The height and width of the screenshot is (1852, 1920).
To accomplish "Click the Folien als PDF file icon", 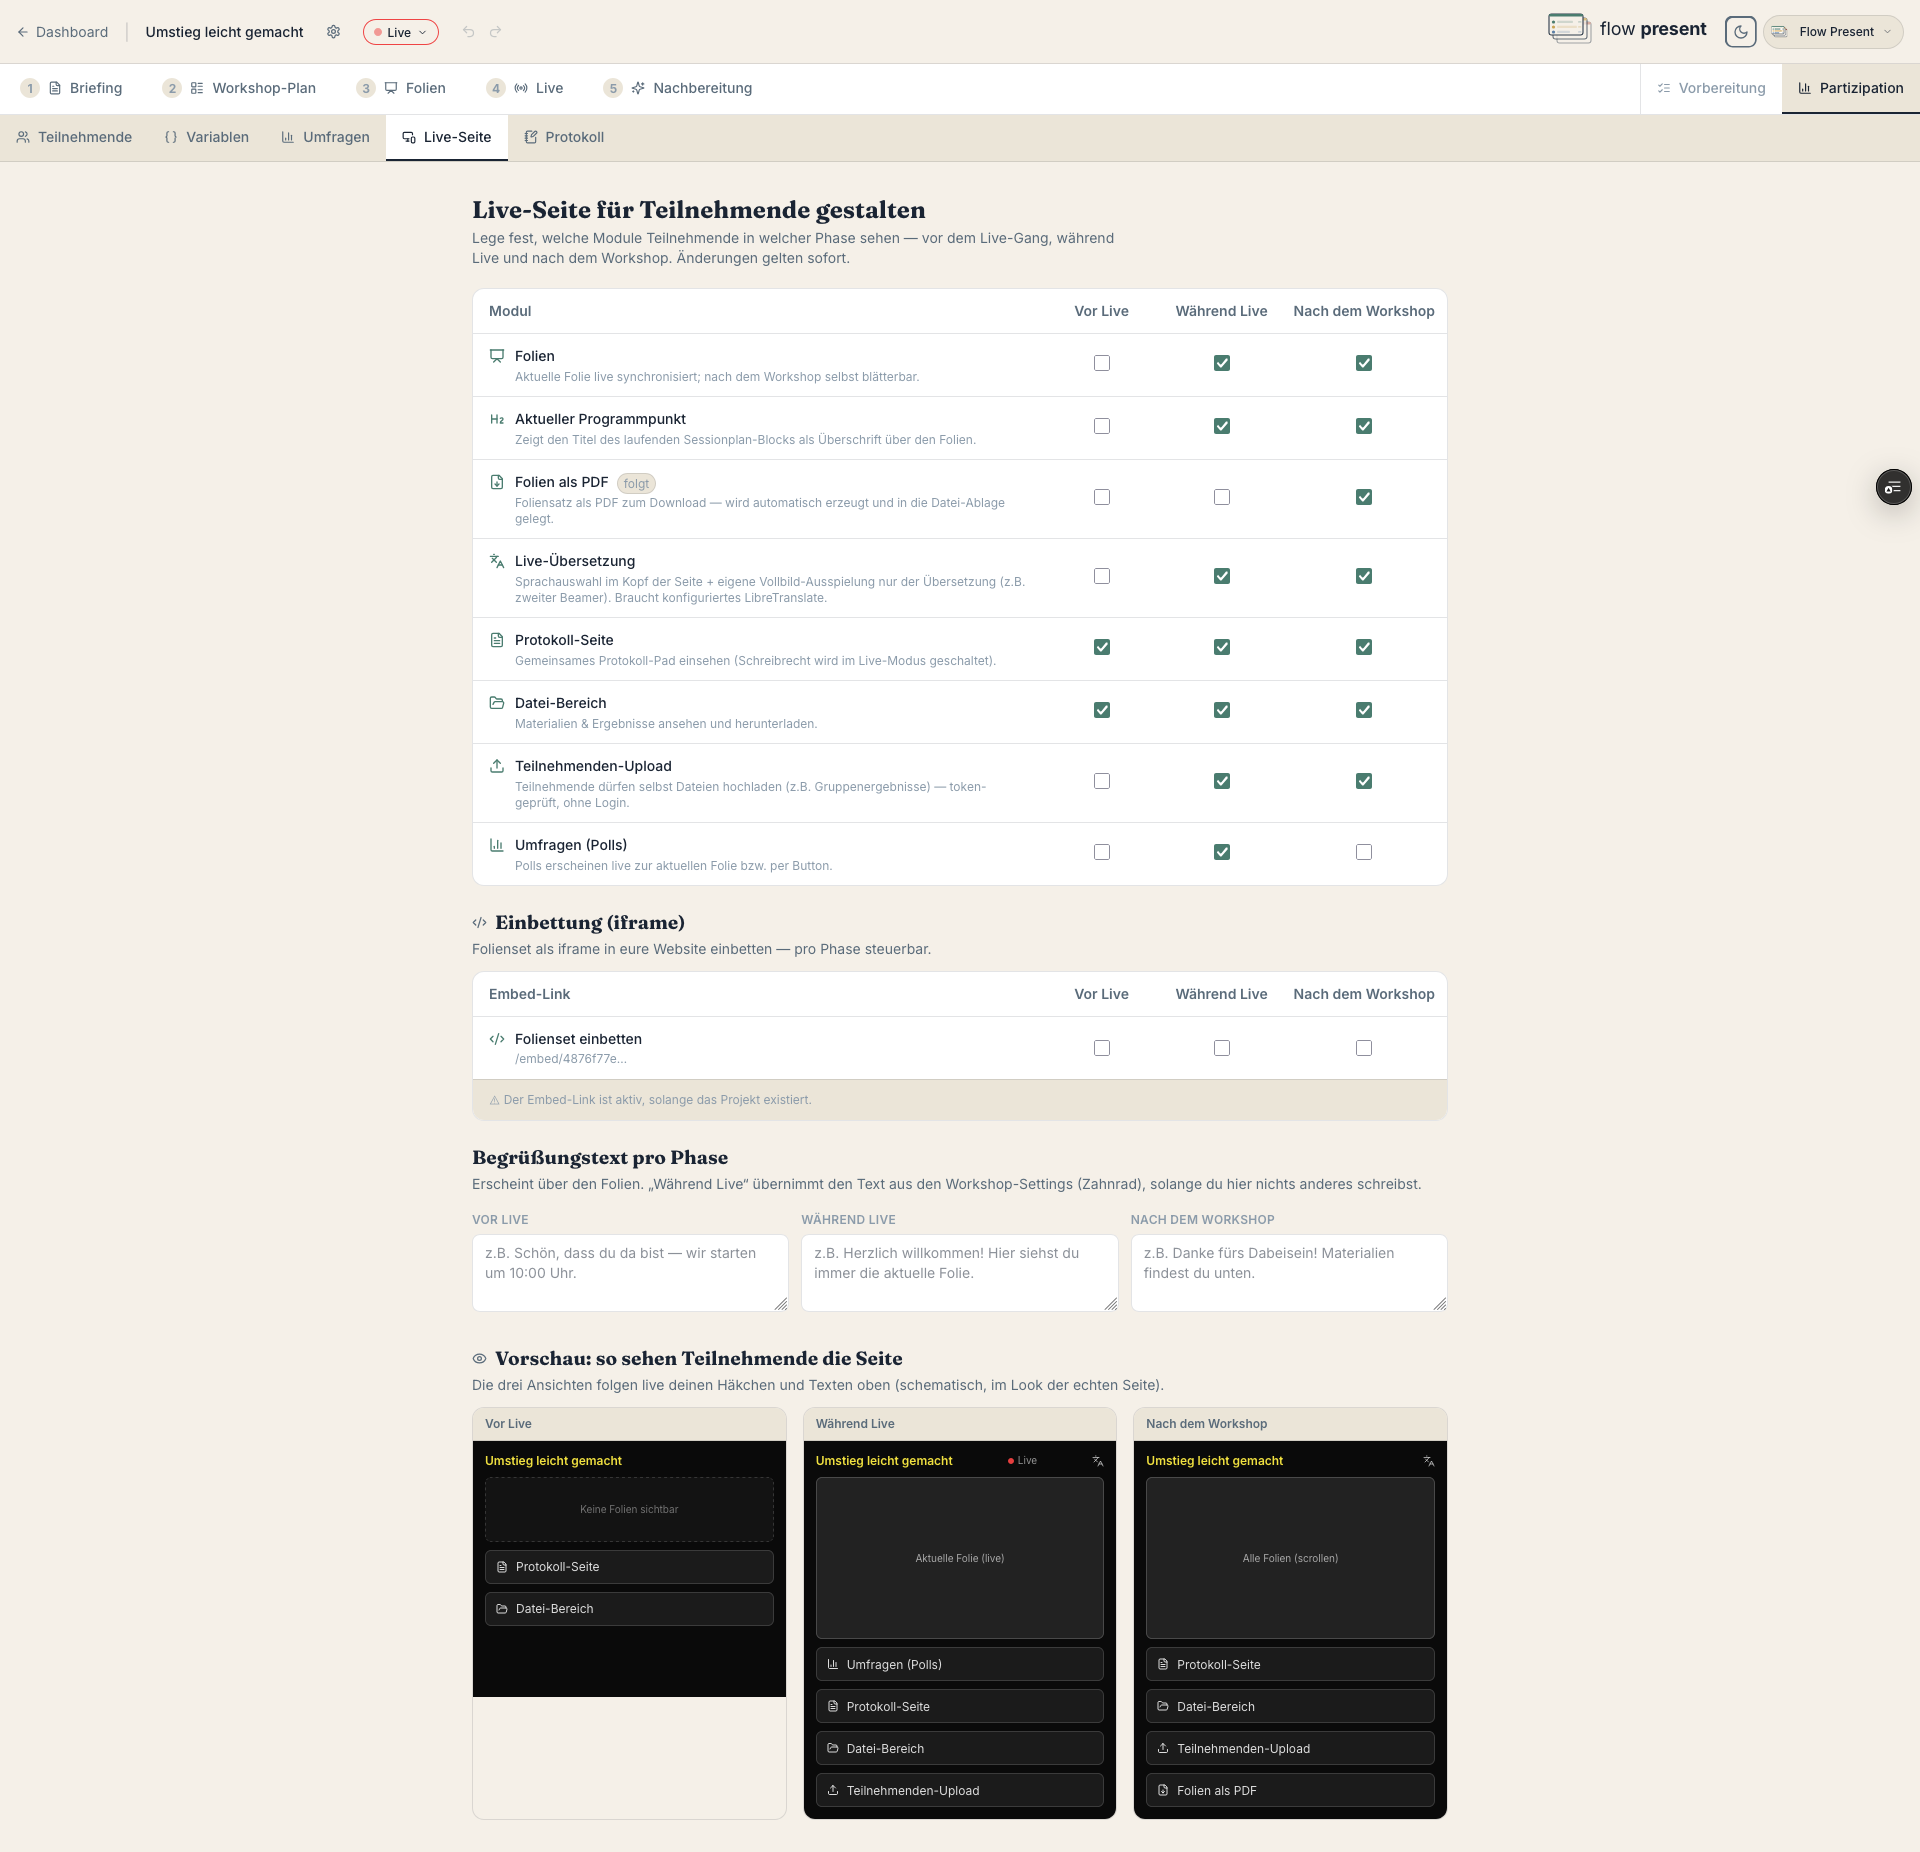I will point(497,482).
